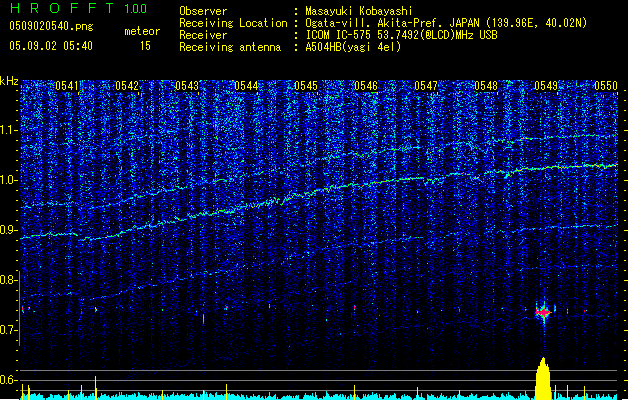629x400 pixels.
Task: Click the 1.1 kHz axis label
Action: point(11,129)
